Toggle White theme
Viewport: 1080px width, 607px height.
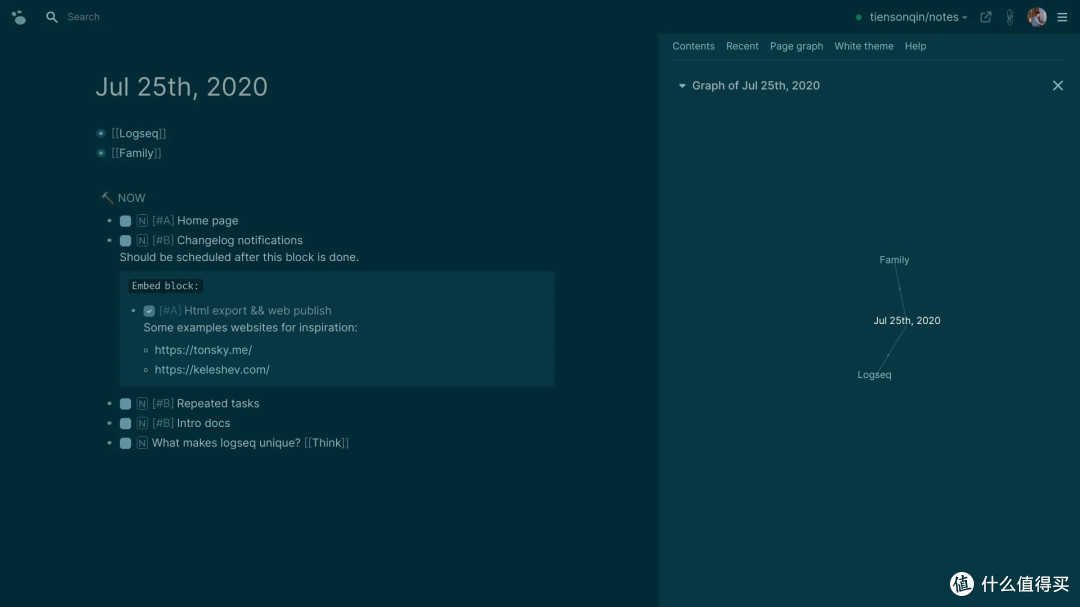tap(864, 46)
